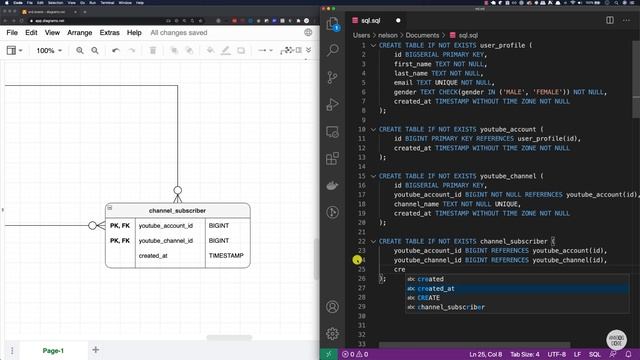Click To Back icon in draw.io toolbar

pyautogui.click(x=189, y=50)
